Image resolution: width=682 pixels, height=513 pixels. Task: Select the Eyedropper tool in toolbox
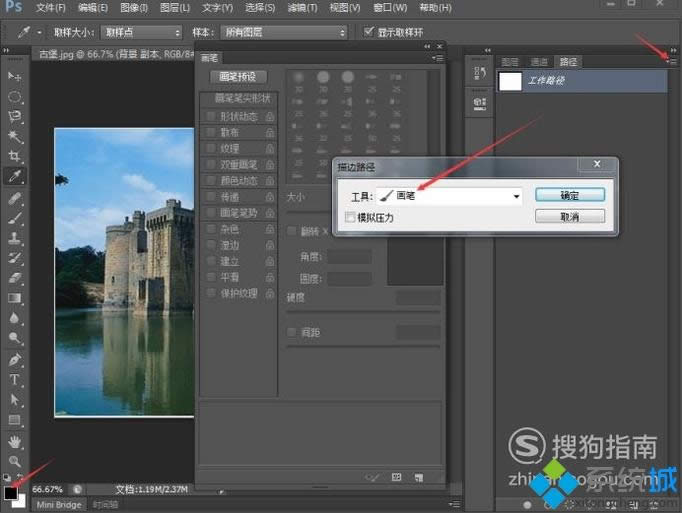(14, 176)
